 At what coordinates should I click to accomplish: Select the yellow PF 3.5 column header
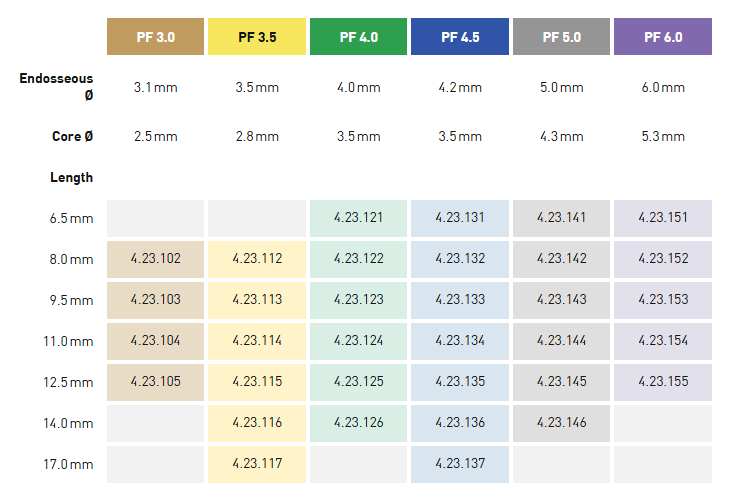pos(257,37)
